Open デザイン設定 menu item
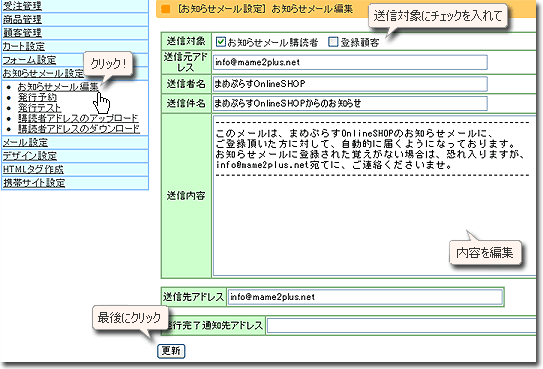This screenshot has height=369, width=543. coord(30,156)
